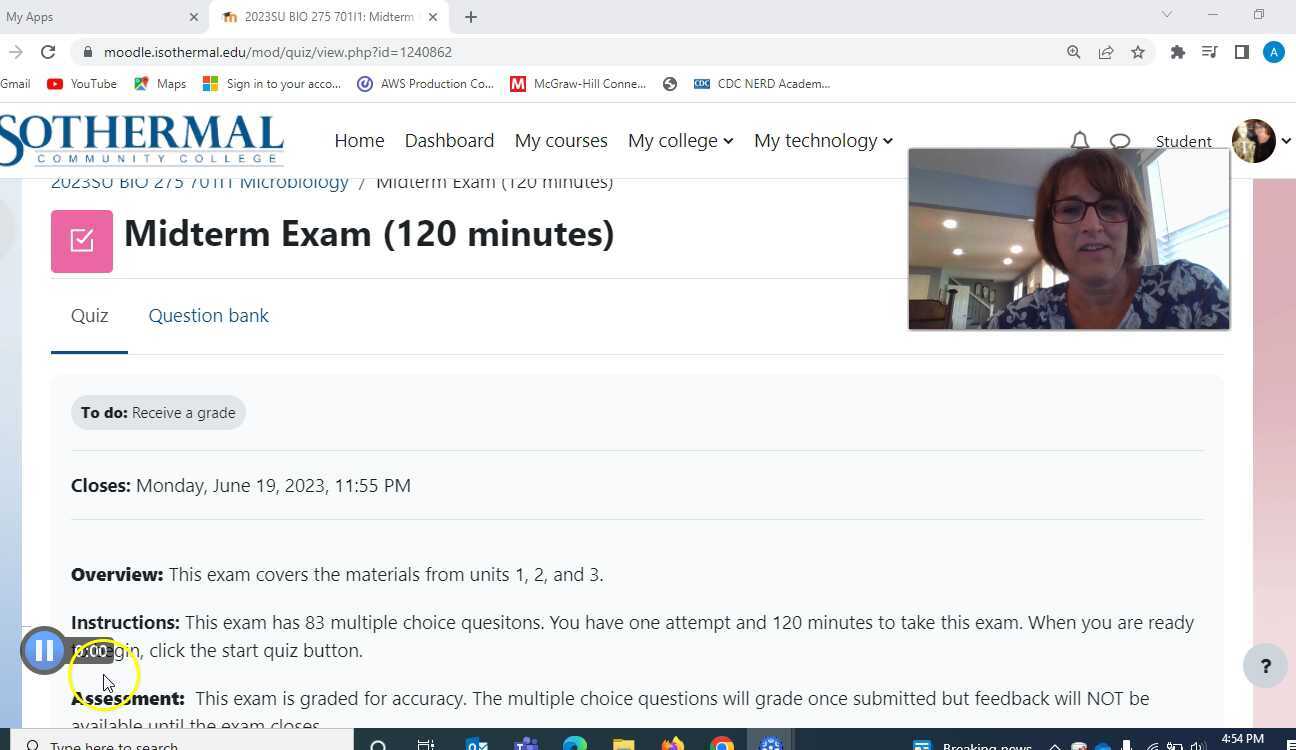The height and width of the screenshot is (750, 1296).
Task: Open the Student profile chevron menu
Action: (x=1287, y=142)
